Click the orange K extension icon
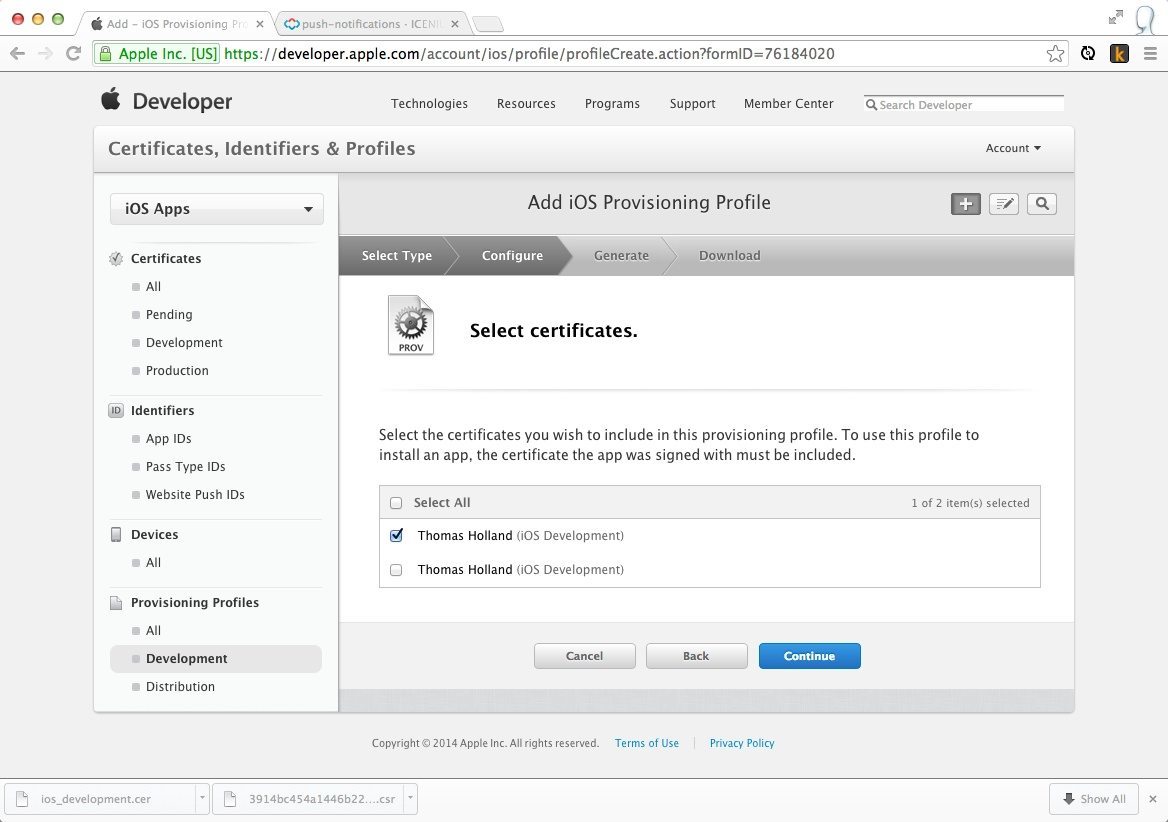The image size is (1168, 822). (x=1119, y=54)
